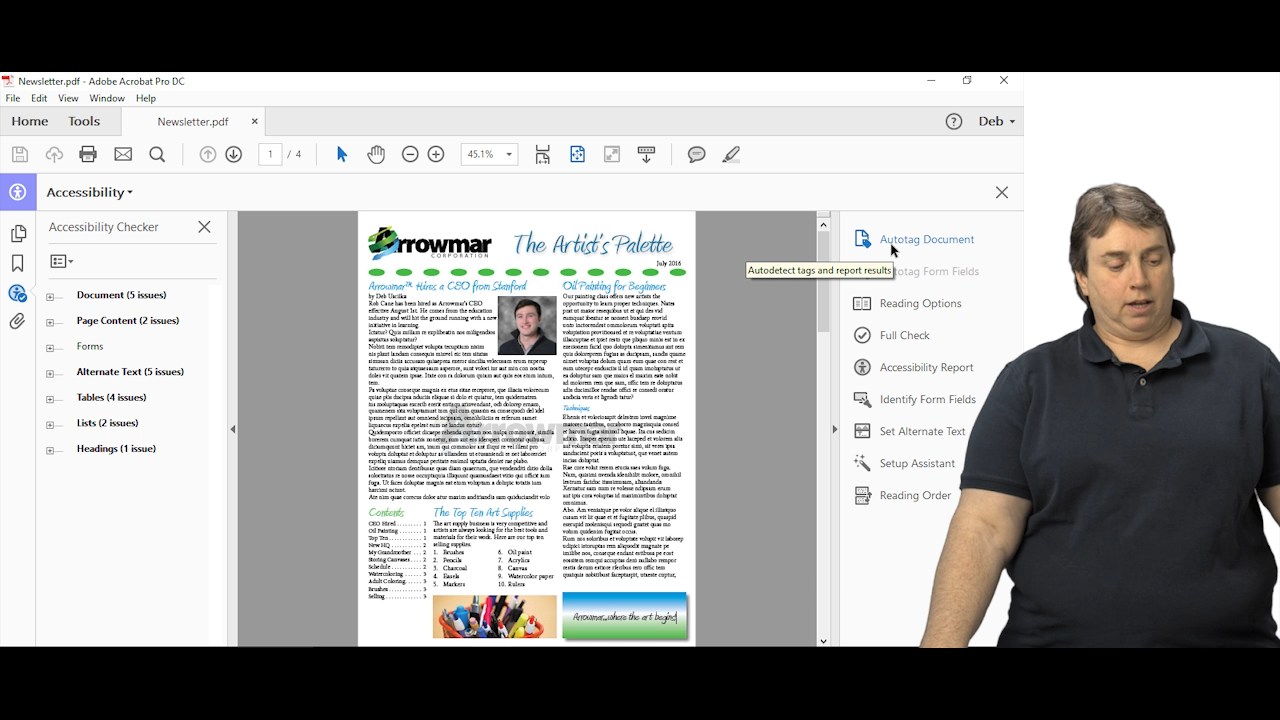Click the Add comment sticky note icon
This screenshot has height=720, width=1280.
pyautogui.click(x=697, y=154)
